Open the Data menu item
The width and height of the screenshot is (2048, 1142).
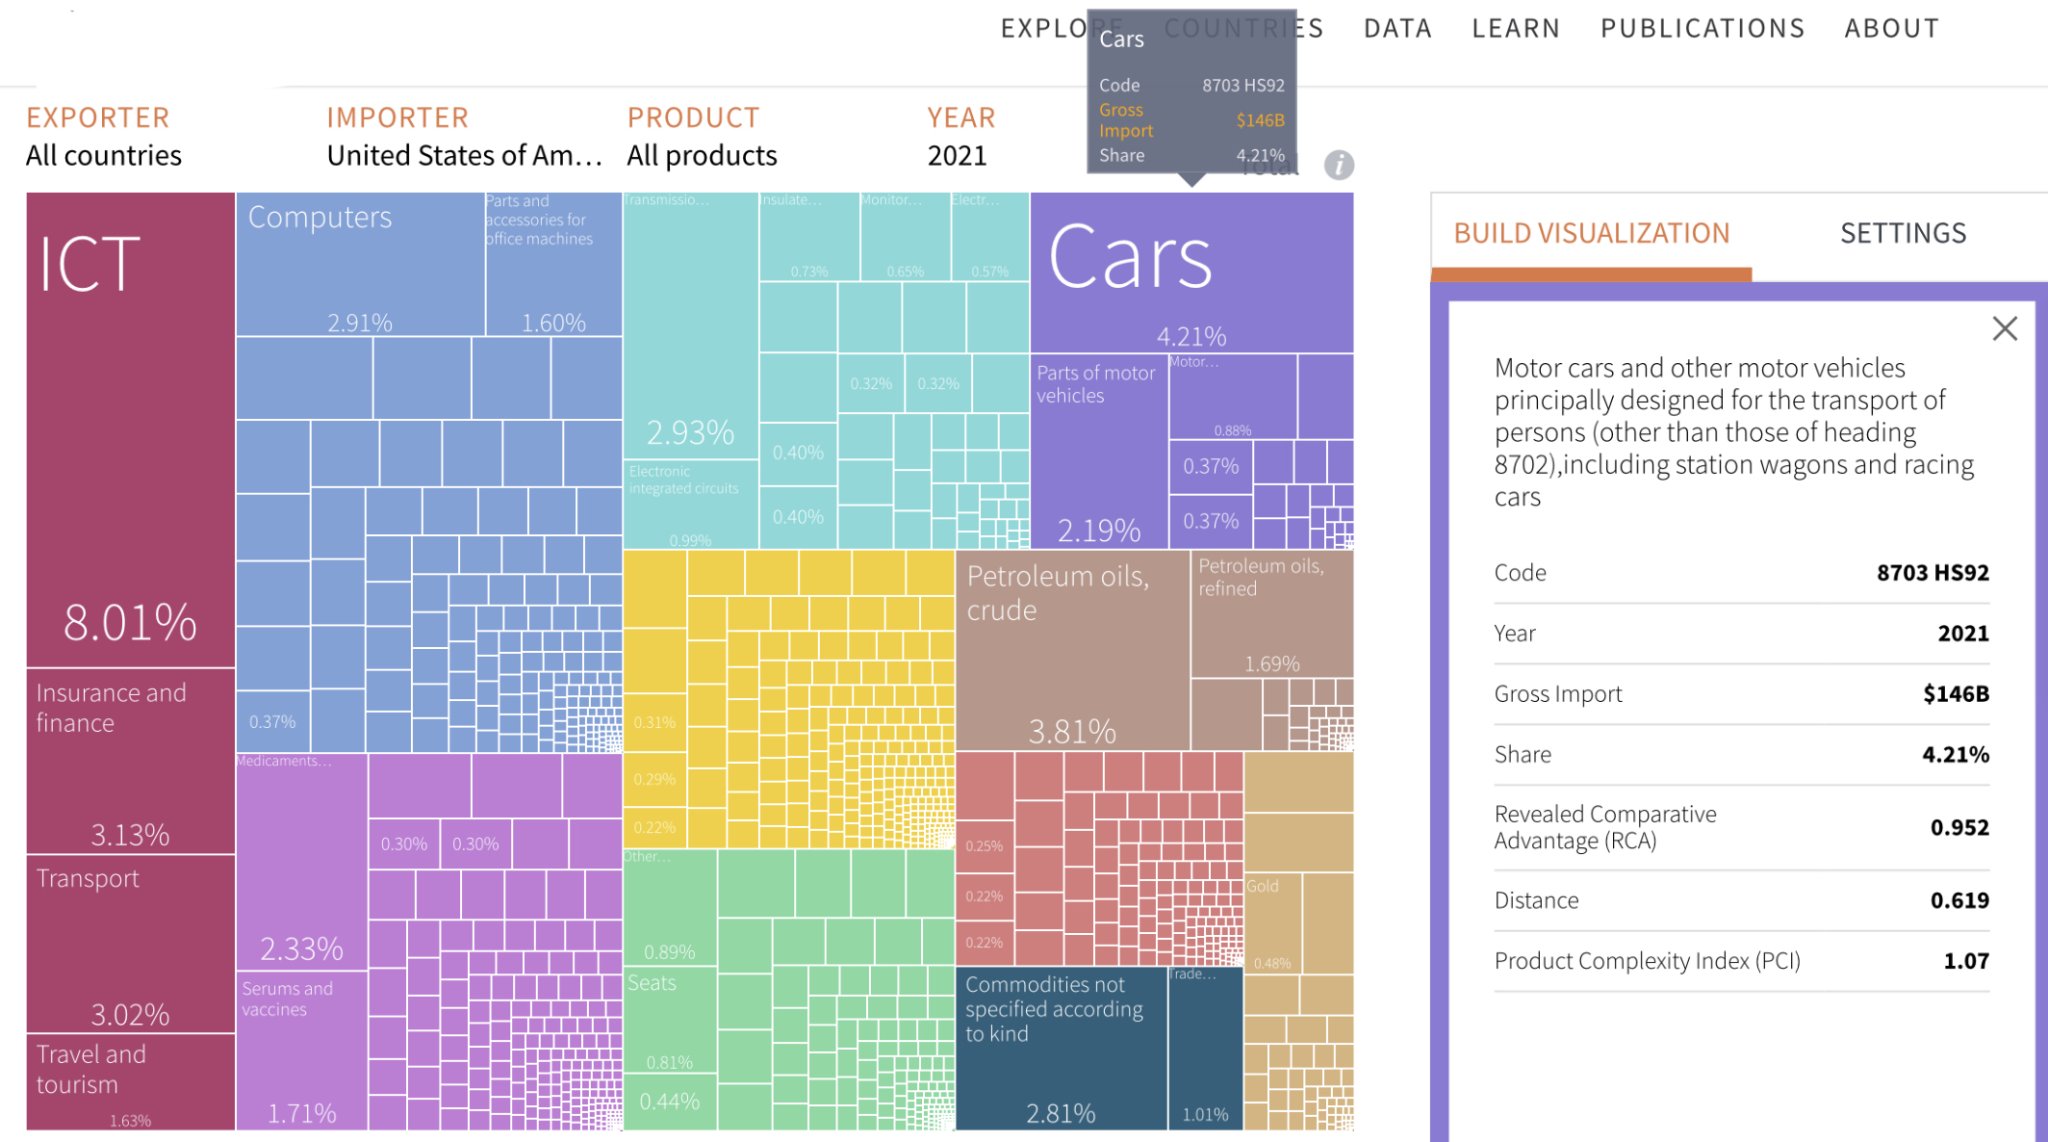click(x=1397, y=28)
